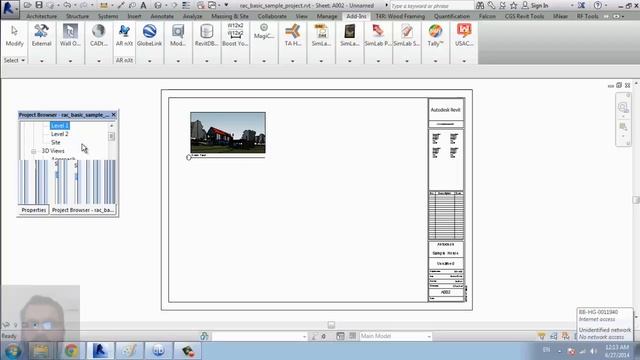Screen dimensions: 640x360
Task: Select Site view in Project Browser
Action: coord(56,142)
